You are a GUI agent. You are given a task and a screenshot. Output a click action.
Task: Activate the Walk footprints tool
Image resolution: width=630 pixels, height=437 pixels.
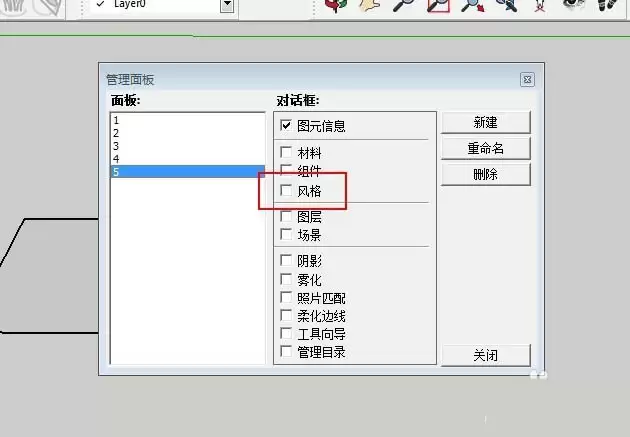[x=607, y=5]
